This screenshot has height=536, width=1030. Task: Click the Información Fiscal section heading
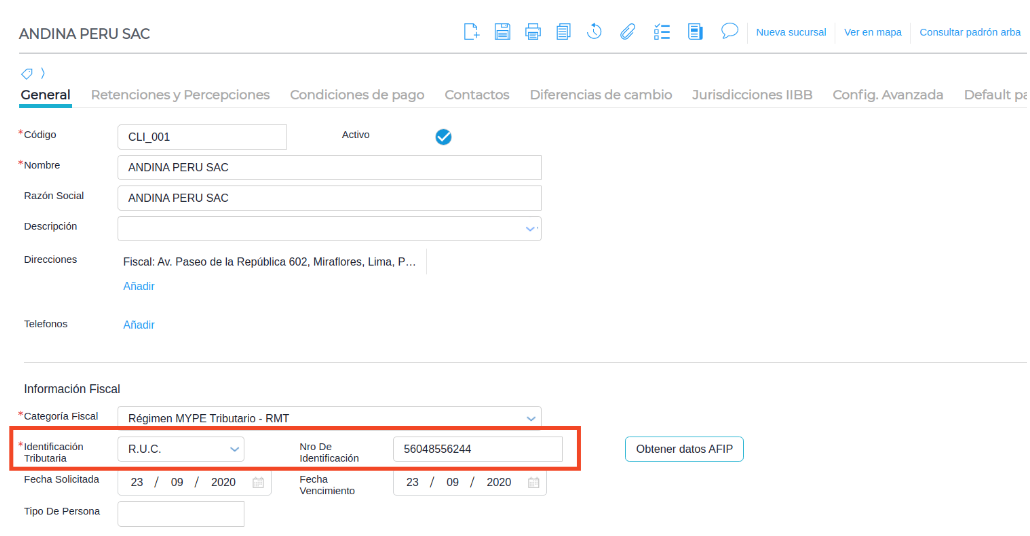72,389
